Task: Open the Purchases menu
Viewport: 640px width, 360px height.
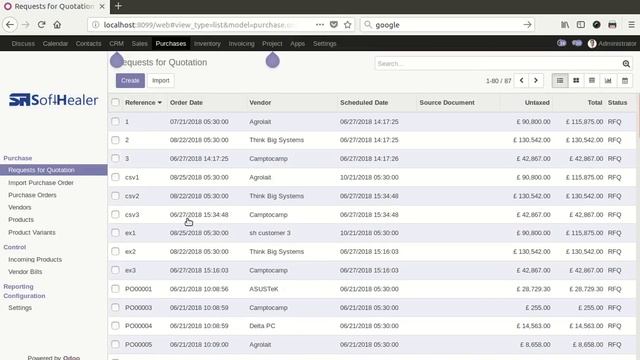Action: pos(171,43)
